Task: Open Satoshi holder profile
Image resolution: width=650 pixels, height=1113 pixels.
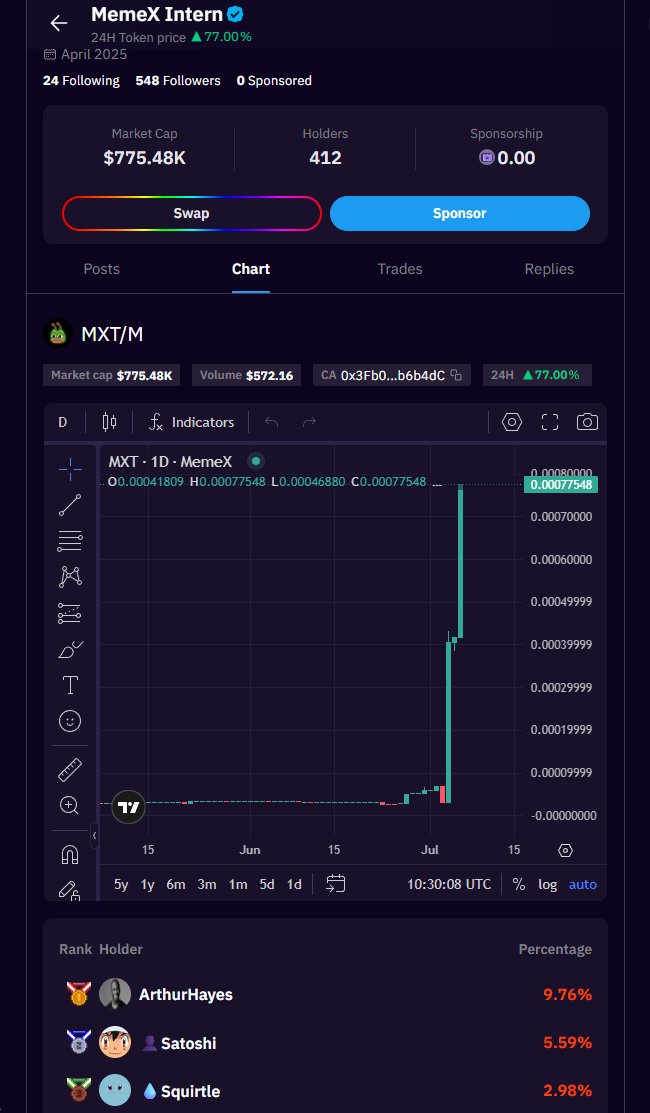Action: [x=188, y=1043]
